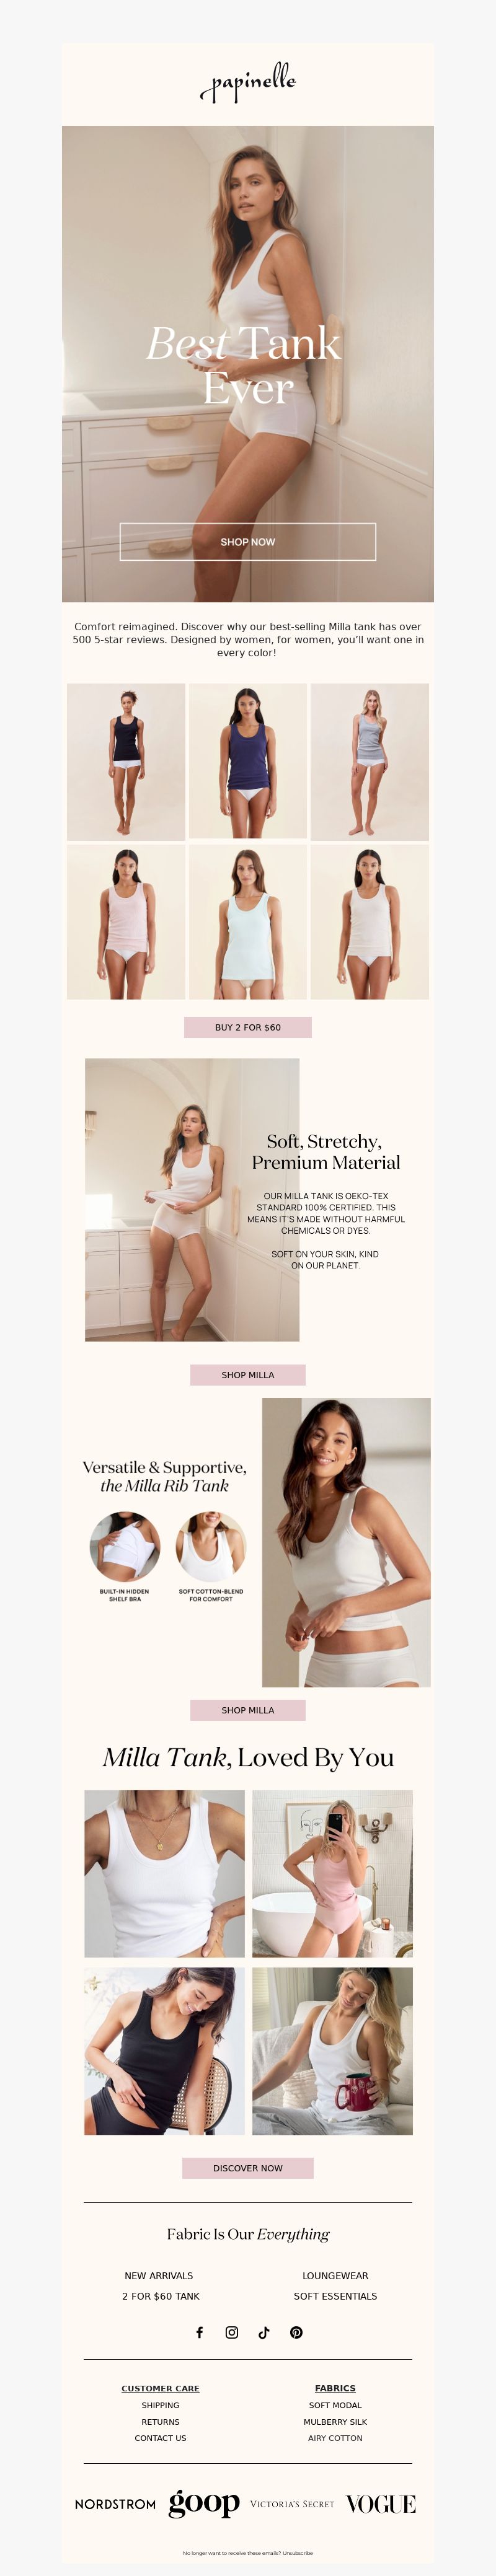Click the SHOP NOW hero button
This screenshot has height=2576, width=496.
tap(248, 541)
